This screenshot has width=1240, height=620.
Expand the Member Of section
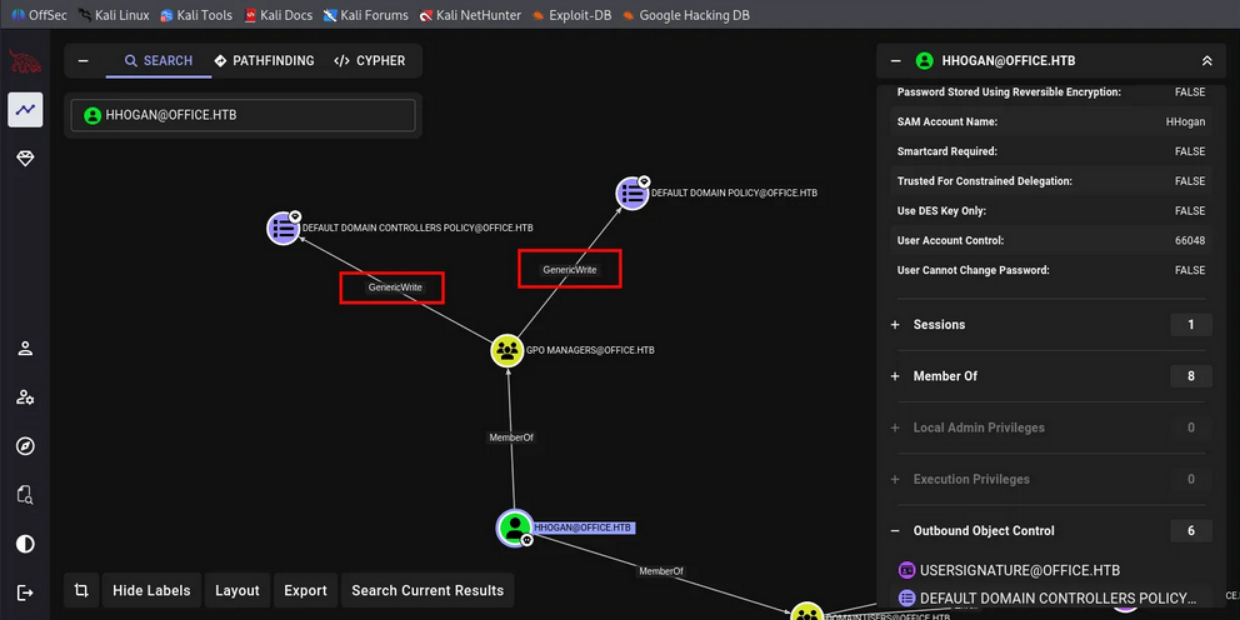pyautogui.click(x=895, y=377)
